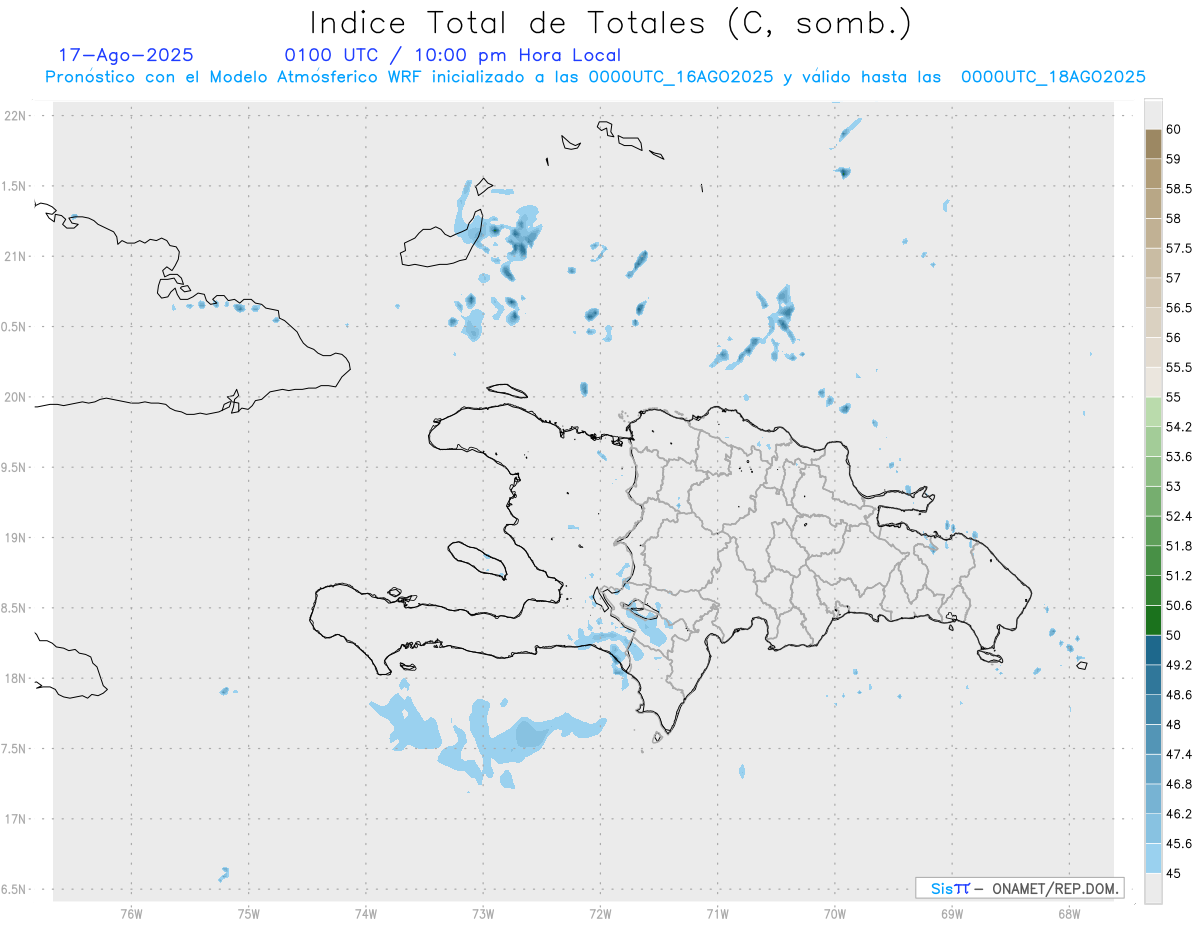1200x927 pixels.
Task: Click the '58.5' value on the color scale
Action: pos(1179,189)
